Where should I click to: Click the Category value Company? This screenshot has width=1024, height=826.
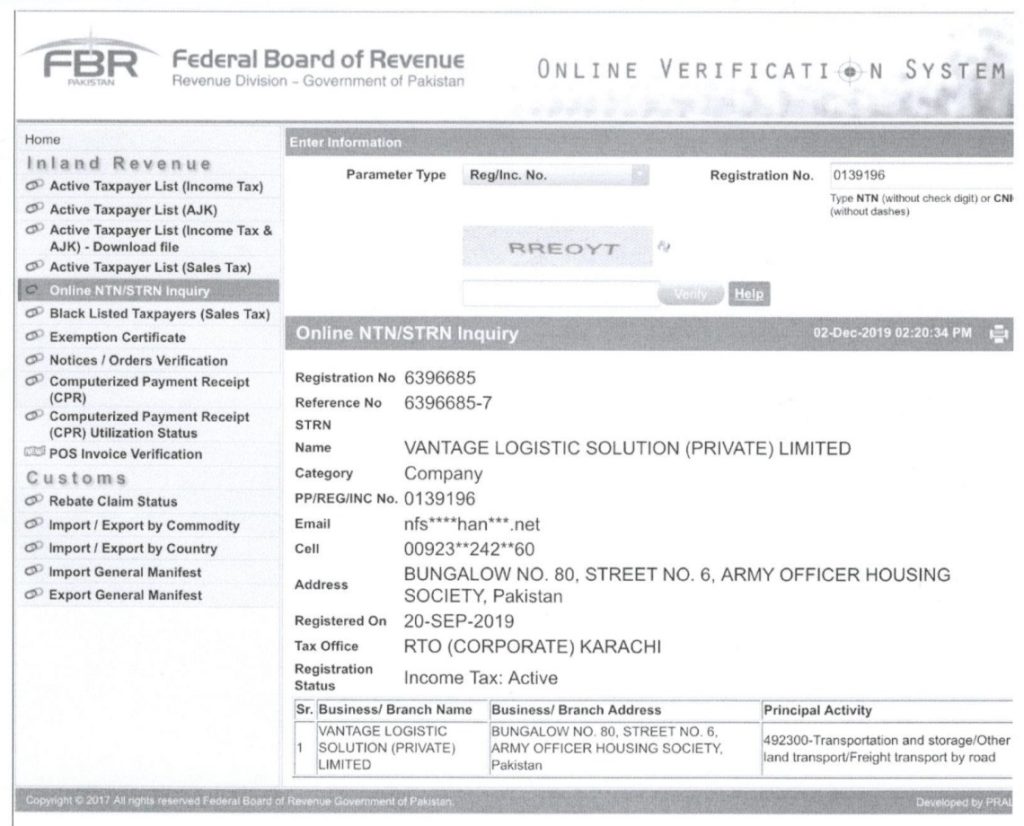point(443,474)
